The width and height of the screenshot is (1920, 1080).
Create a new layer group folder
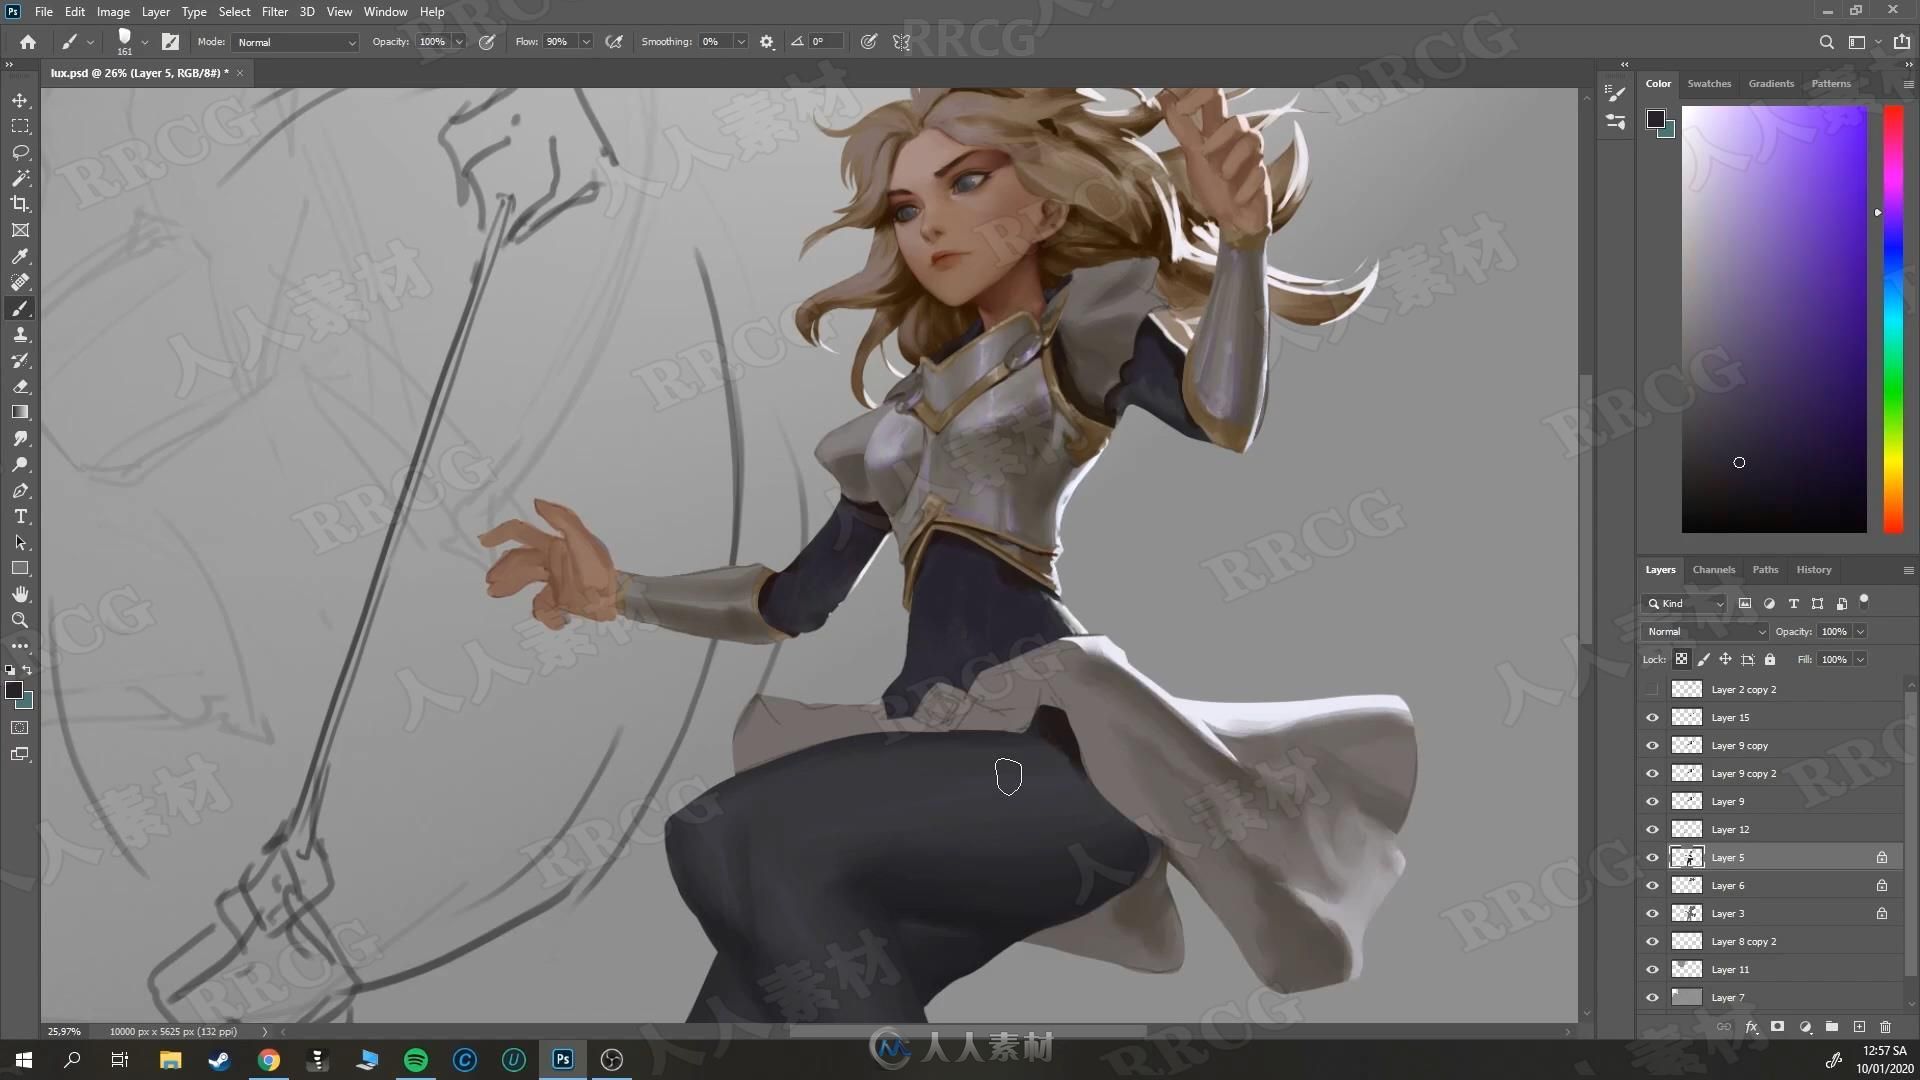click(1831, 1027)
